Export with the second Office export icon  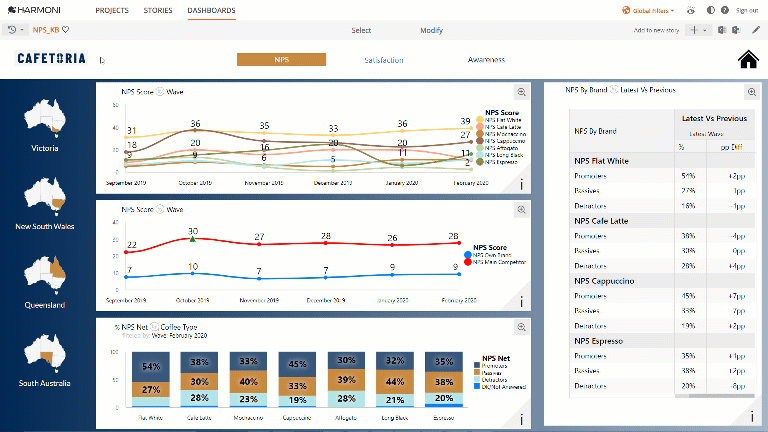point(736,30)
